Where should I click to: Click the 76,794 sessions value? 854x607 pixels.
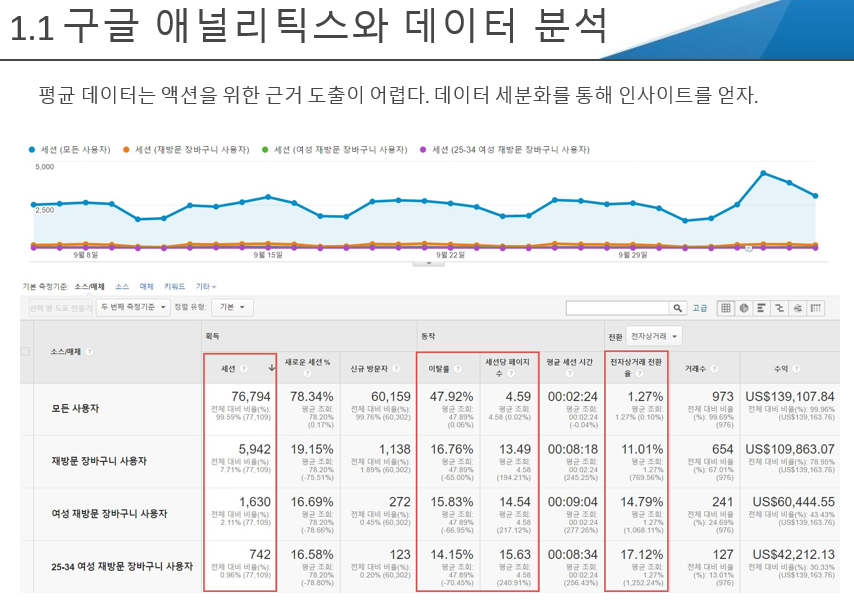click(x=251, y=397)
